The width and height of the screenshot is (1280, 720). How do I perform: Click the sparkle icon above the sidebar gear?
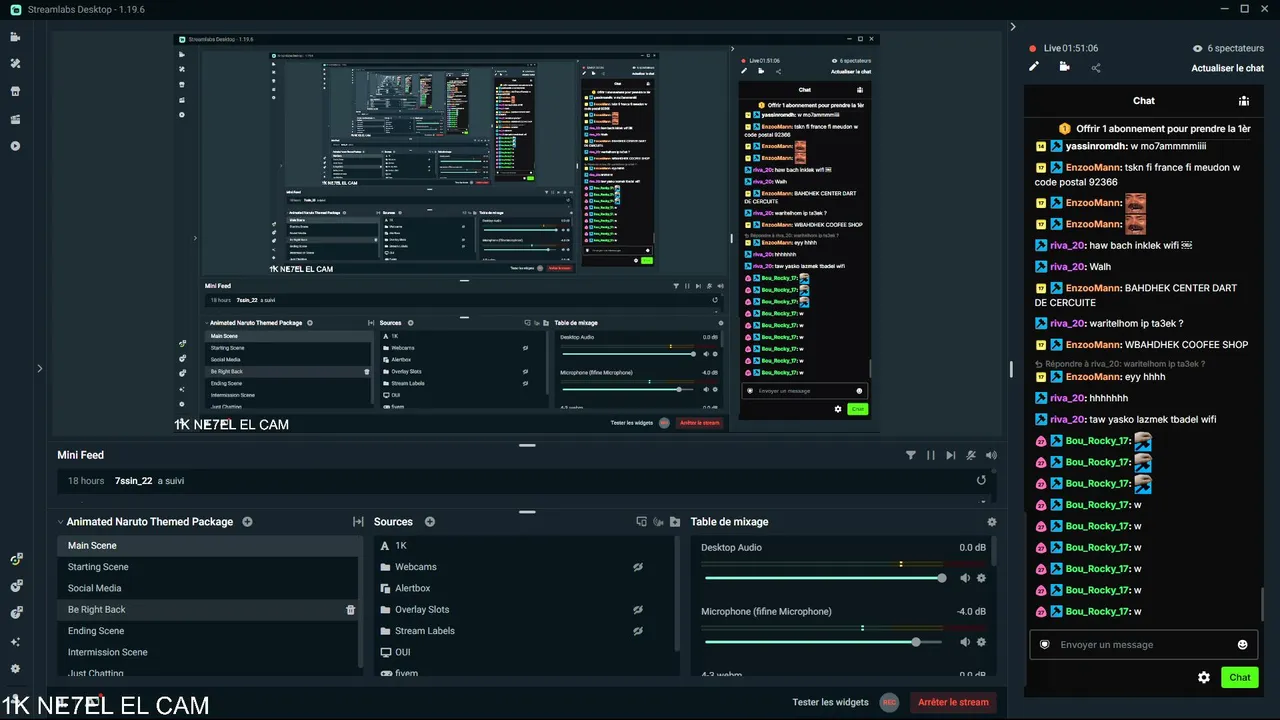pyautogui.click(x=15, y=642)
